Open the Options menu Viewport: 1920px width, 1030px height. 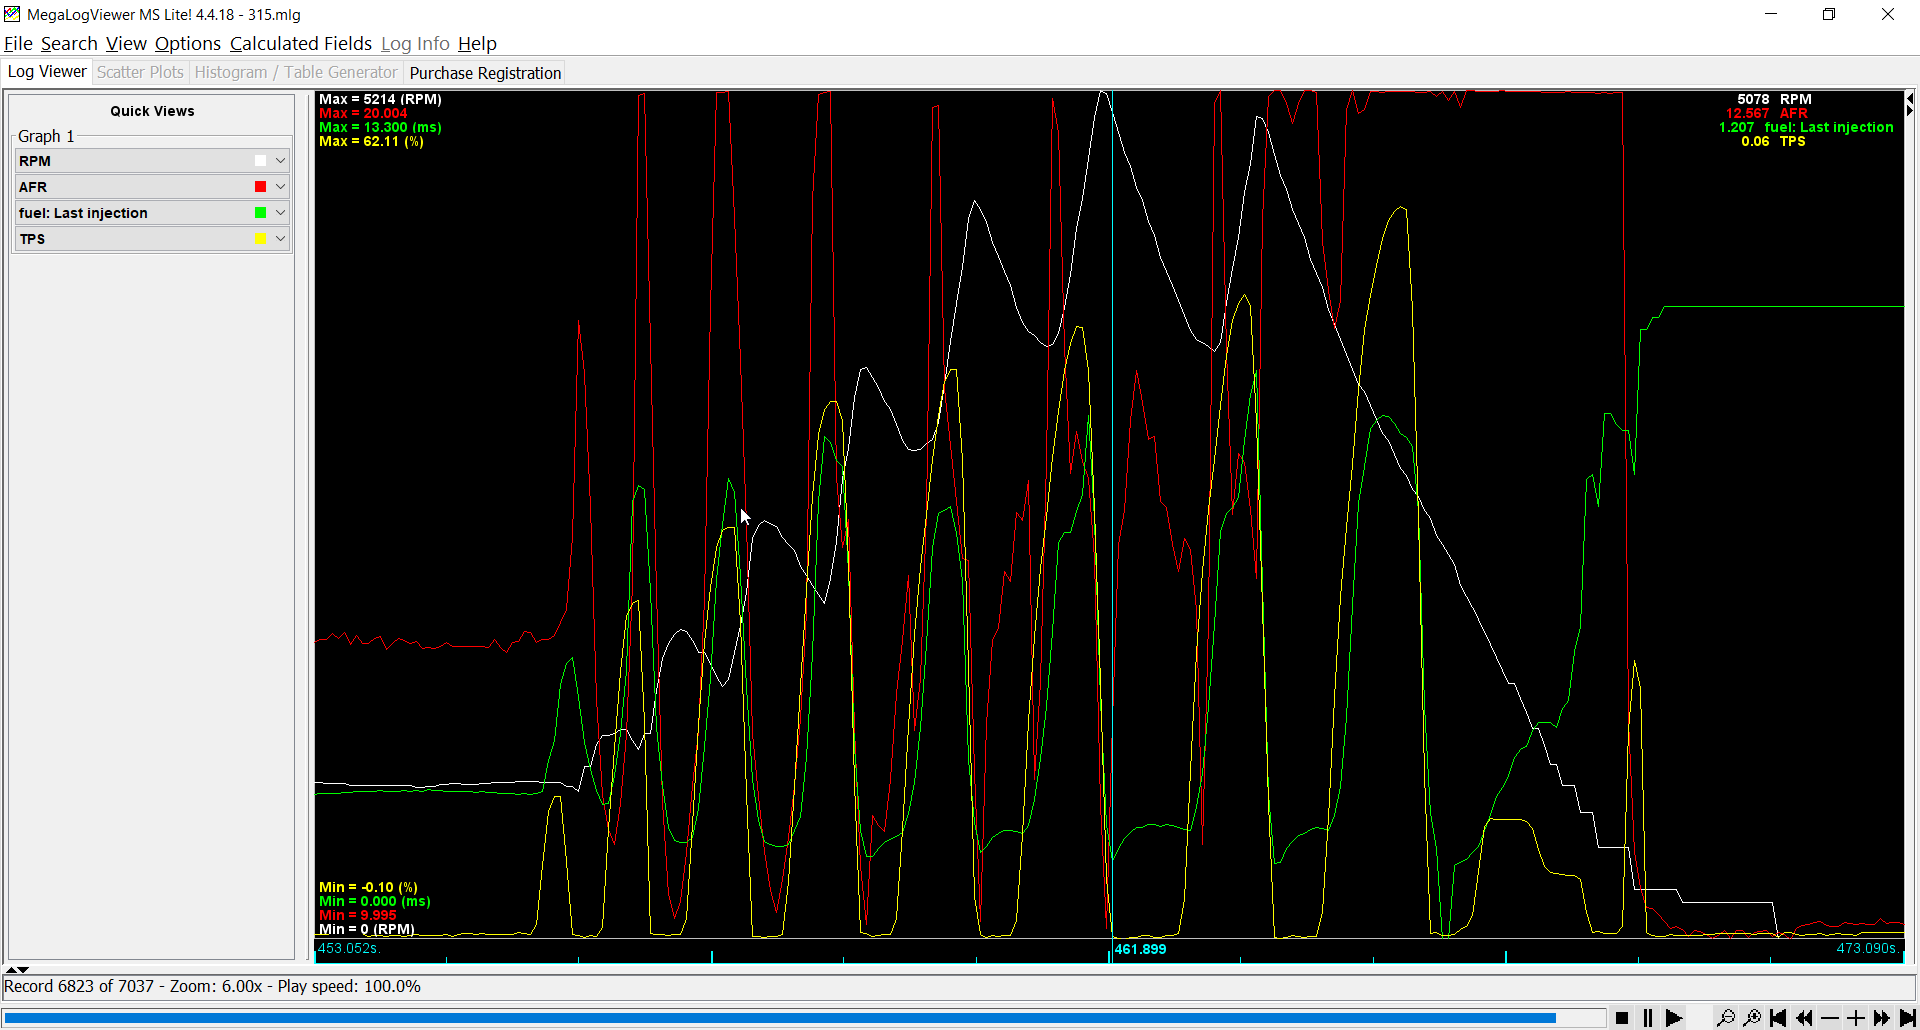click(x=188, y=44)
